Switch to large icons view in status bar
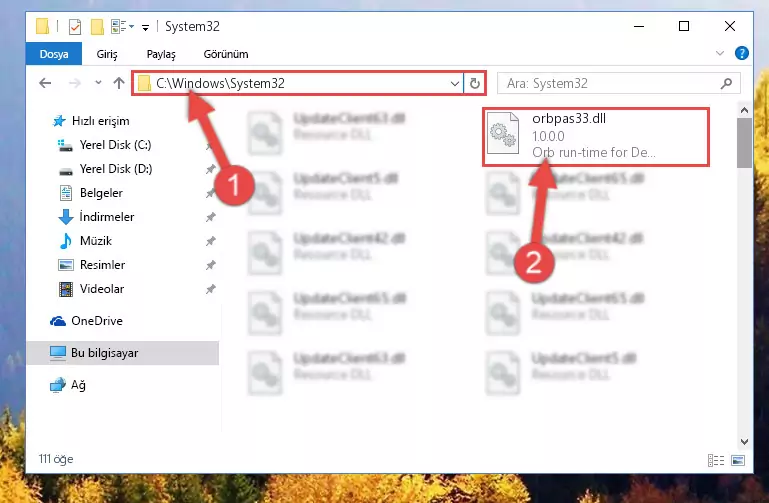Viewport: 769px width, 503px height. pyautogui.click(x=738, y=460)
